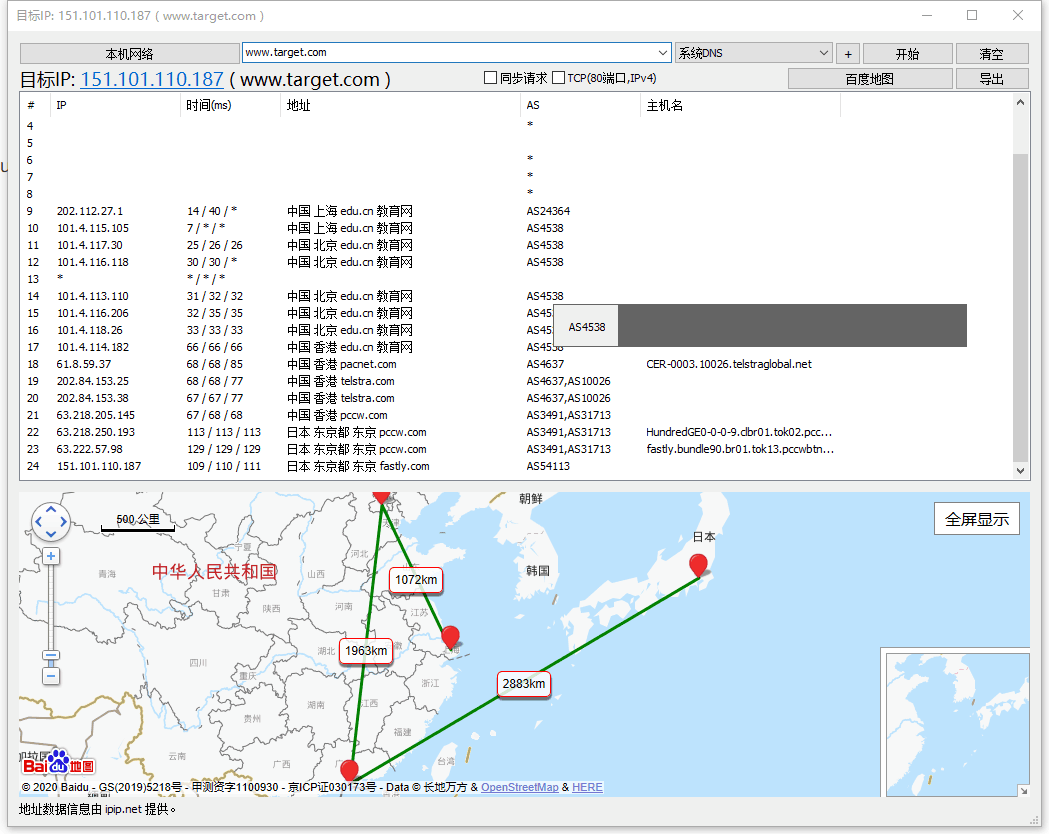
Task: Click 中国 香港 pacnet.com address cell
Action: (342, 364)
